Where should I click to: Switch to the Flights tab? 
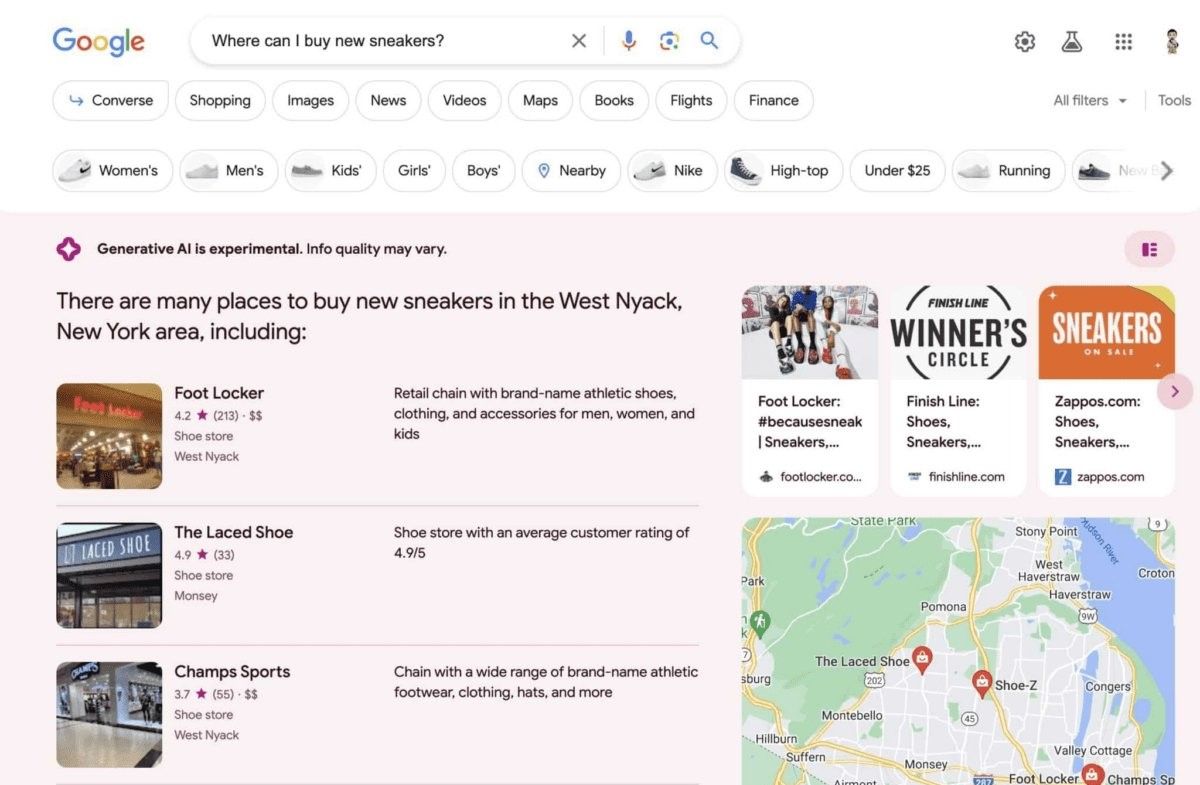coord(691,100)
